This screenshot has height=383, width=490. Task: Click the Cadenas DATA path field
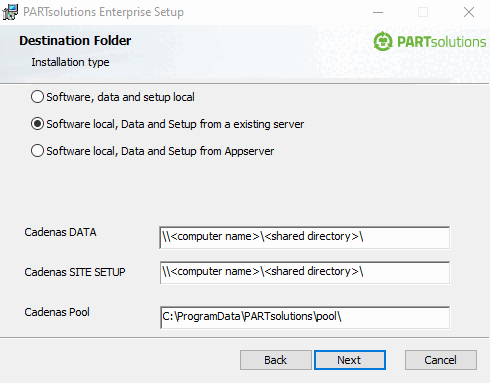[305, 237]
